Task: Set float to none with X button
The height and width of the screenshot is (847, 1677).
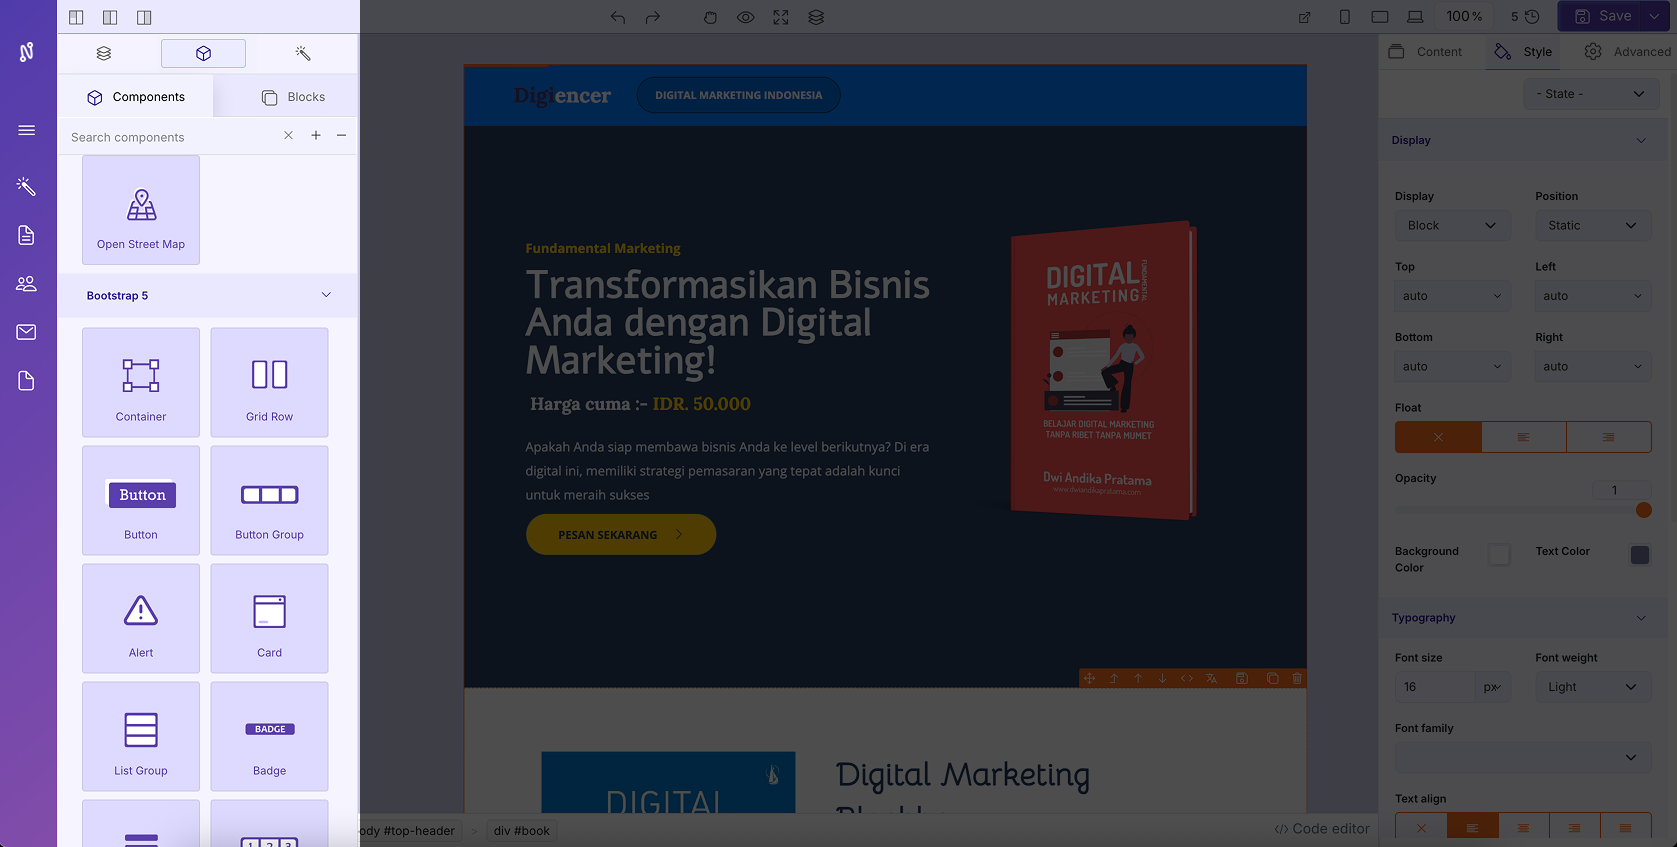Action: (x=1438, y=437)
